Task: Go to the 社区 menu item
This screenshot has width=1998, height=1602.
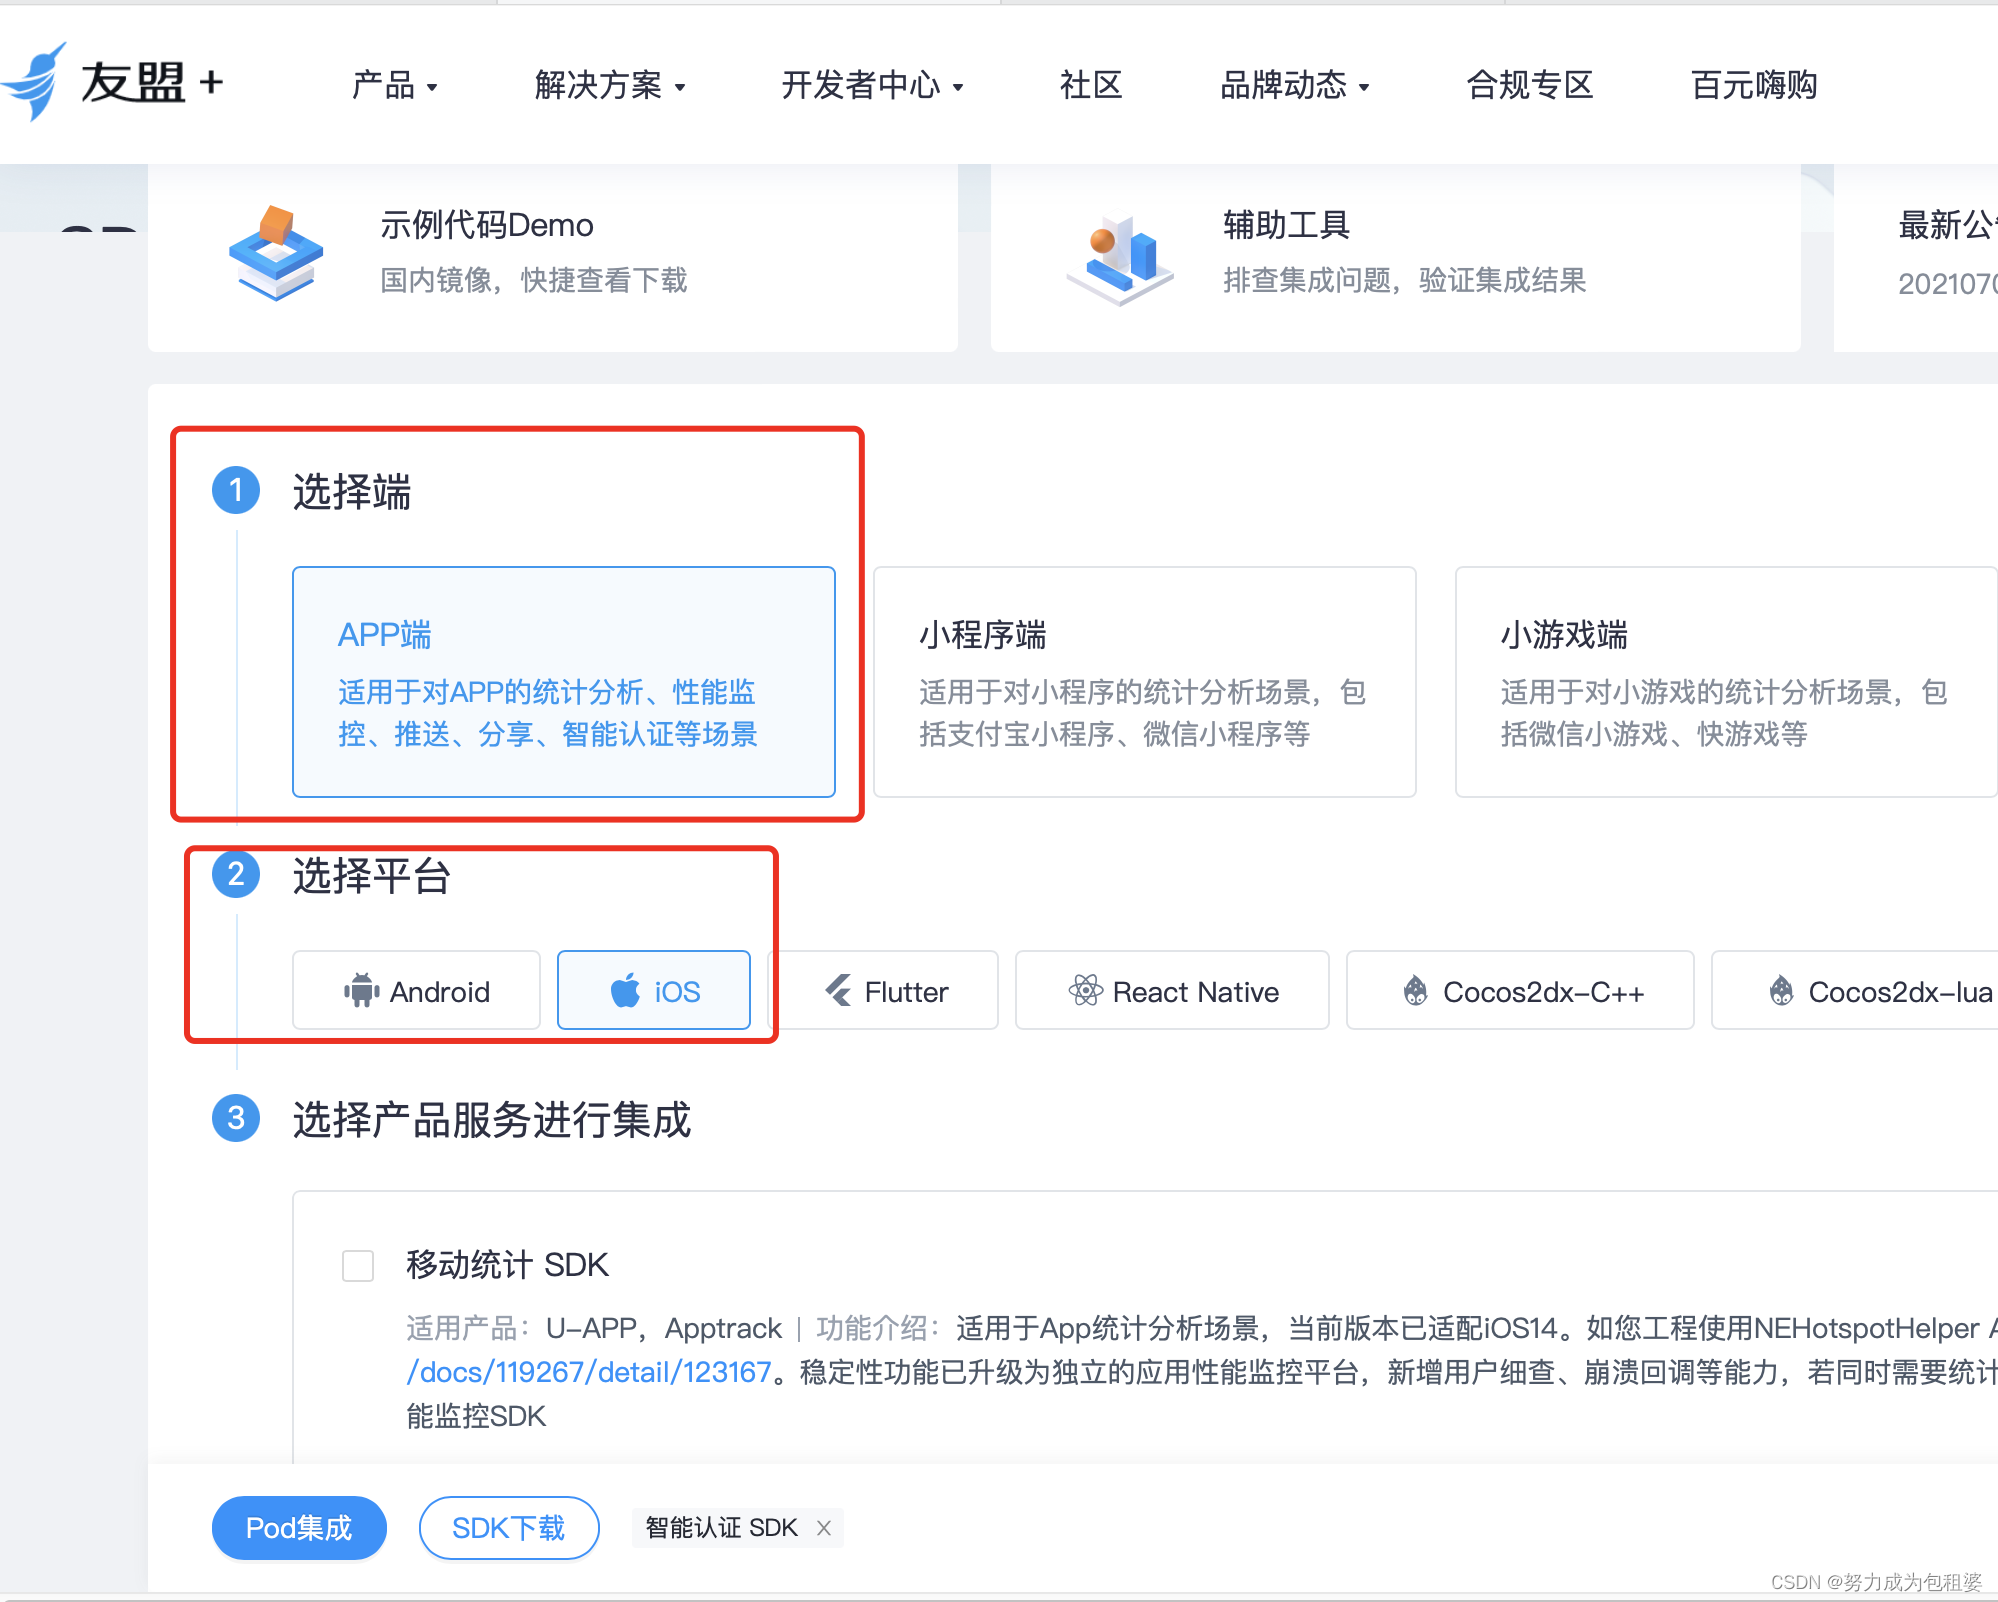Action: [x=1089, y=86]
